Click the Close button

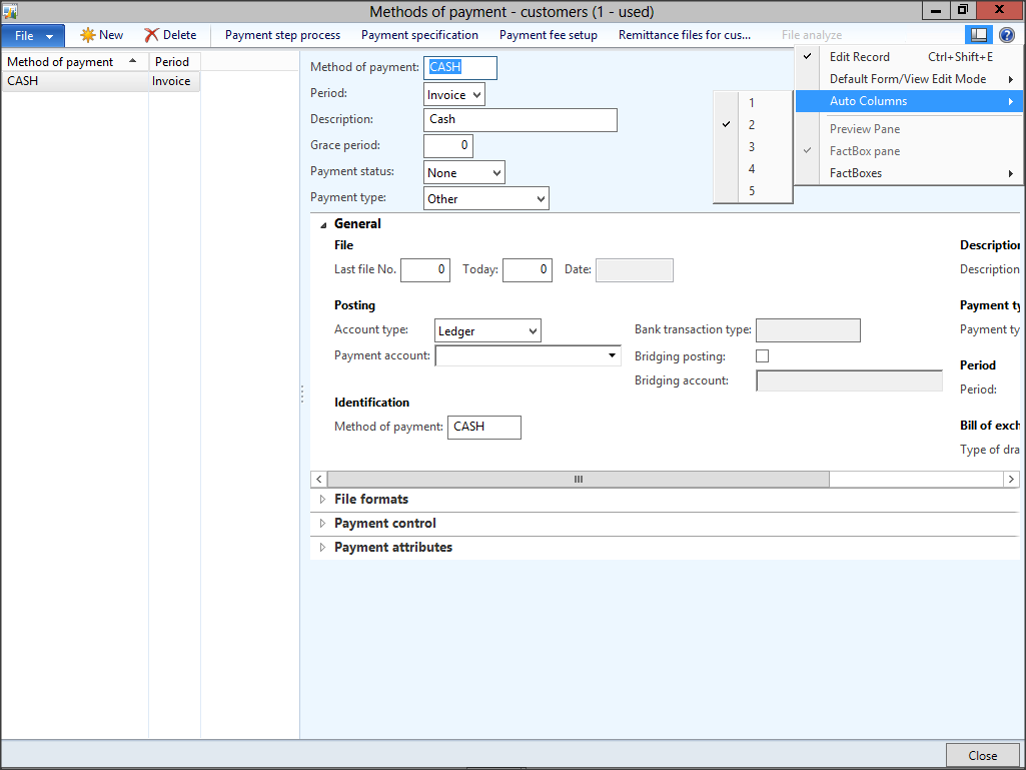[982, 756]
